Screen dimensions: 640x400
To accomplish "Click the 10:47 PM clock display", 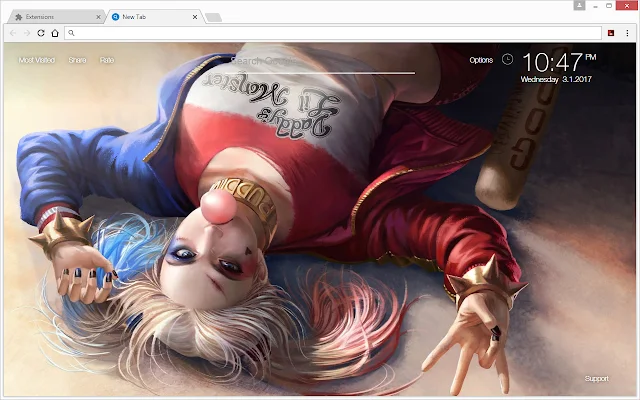I will click(x=559, y=62).
